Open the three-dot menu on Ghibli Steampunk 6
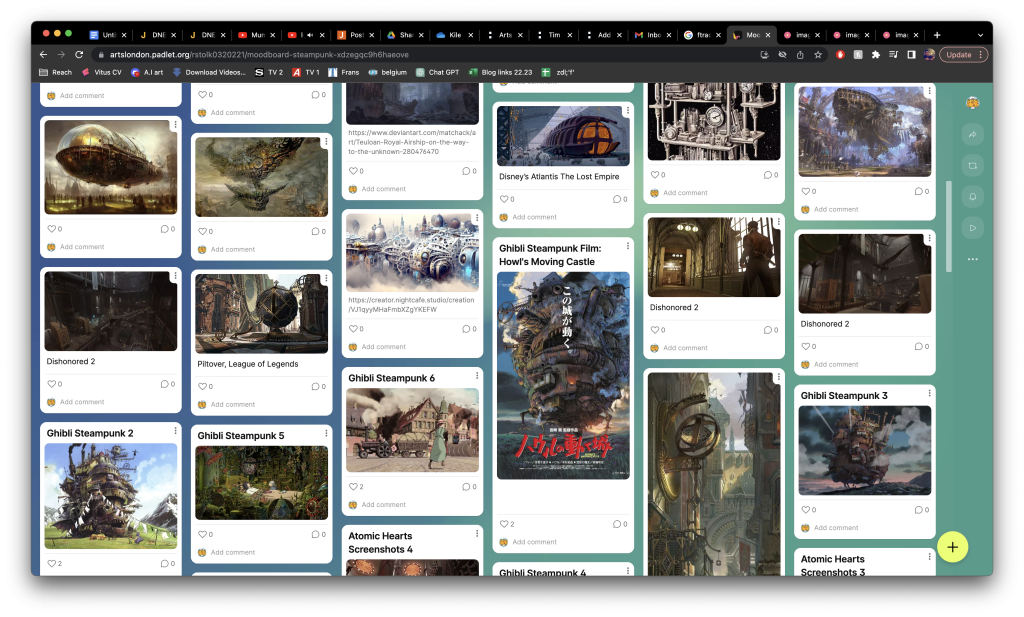 477,376
